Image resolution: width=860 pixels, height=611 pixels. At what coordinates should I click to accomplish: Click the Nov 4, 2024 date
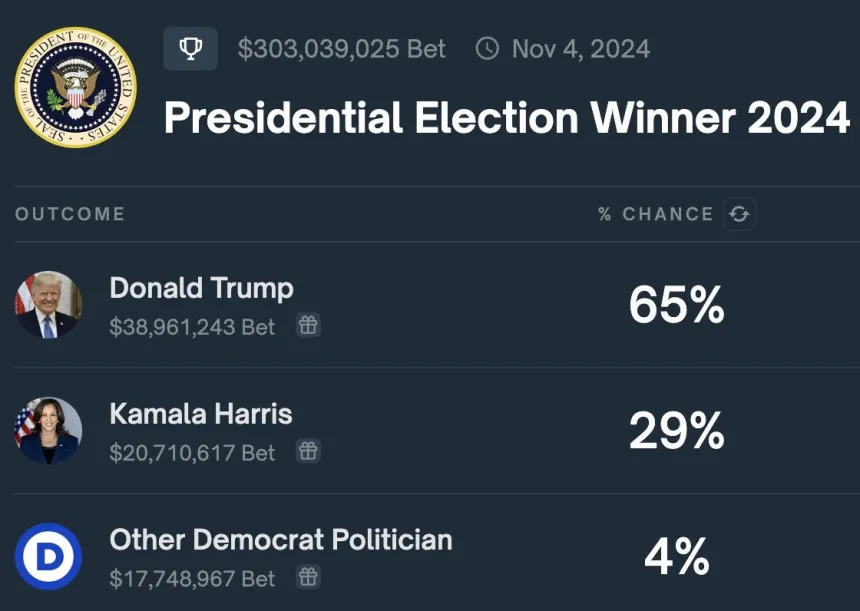click(581, 49)
